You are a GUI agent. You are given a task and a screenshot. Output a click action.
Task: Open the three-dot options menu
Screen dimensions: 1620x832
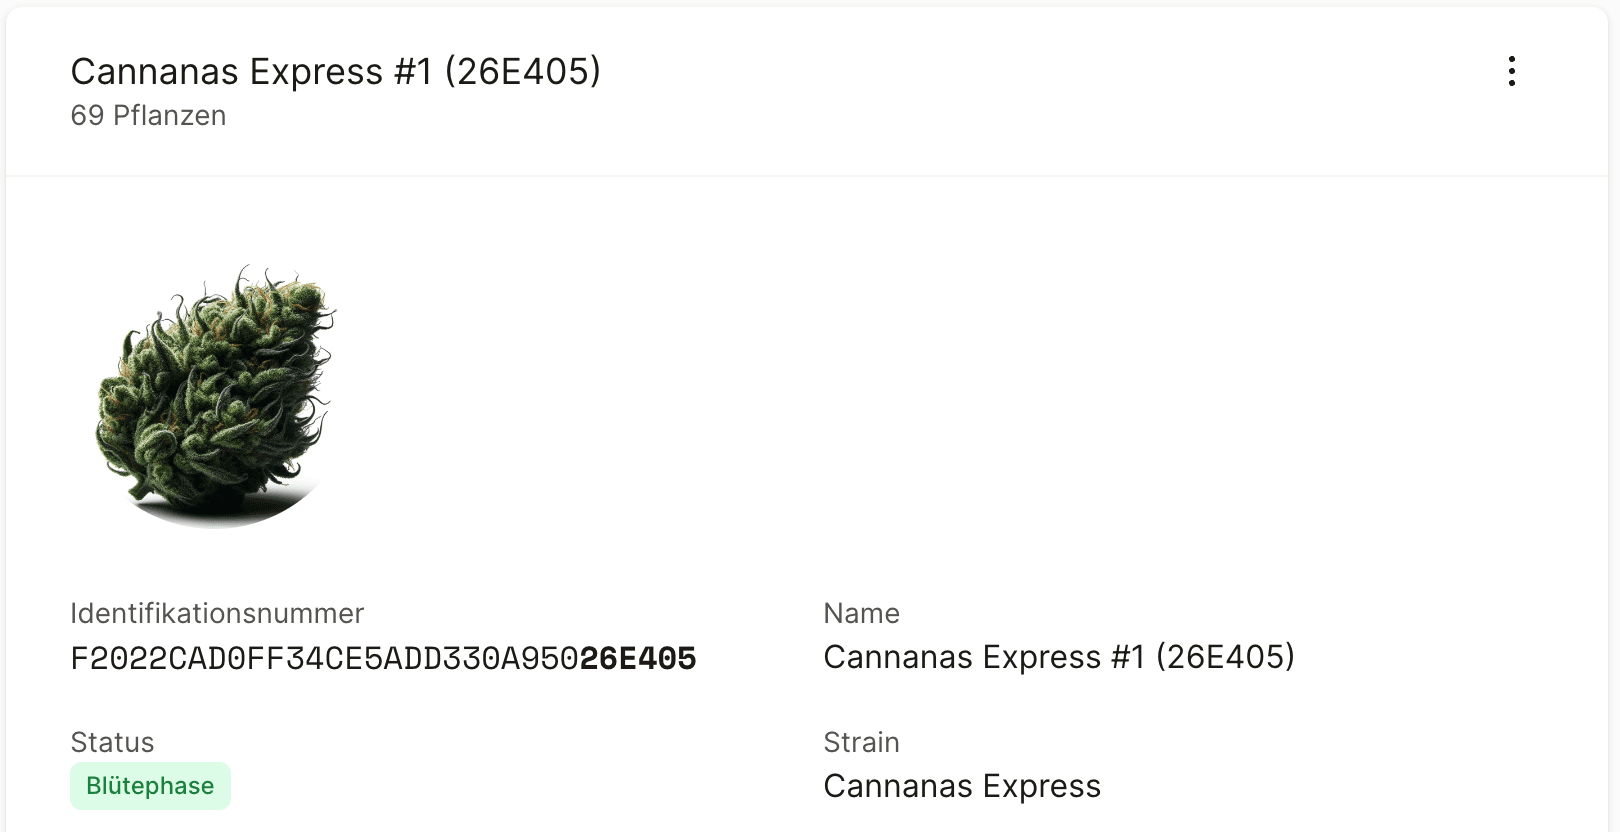[x=1511, y=71]
